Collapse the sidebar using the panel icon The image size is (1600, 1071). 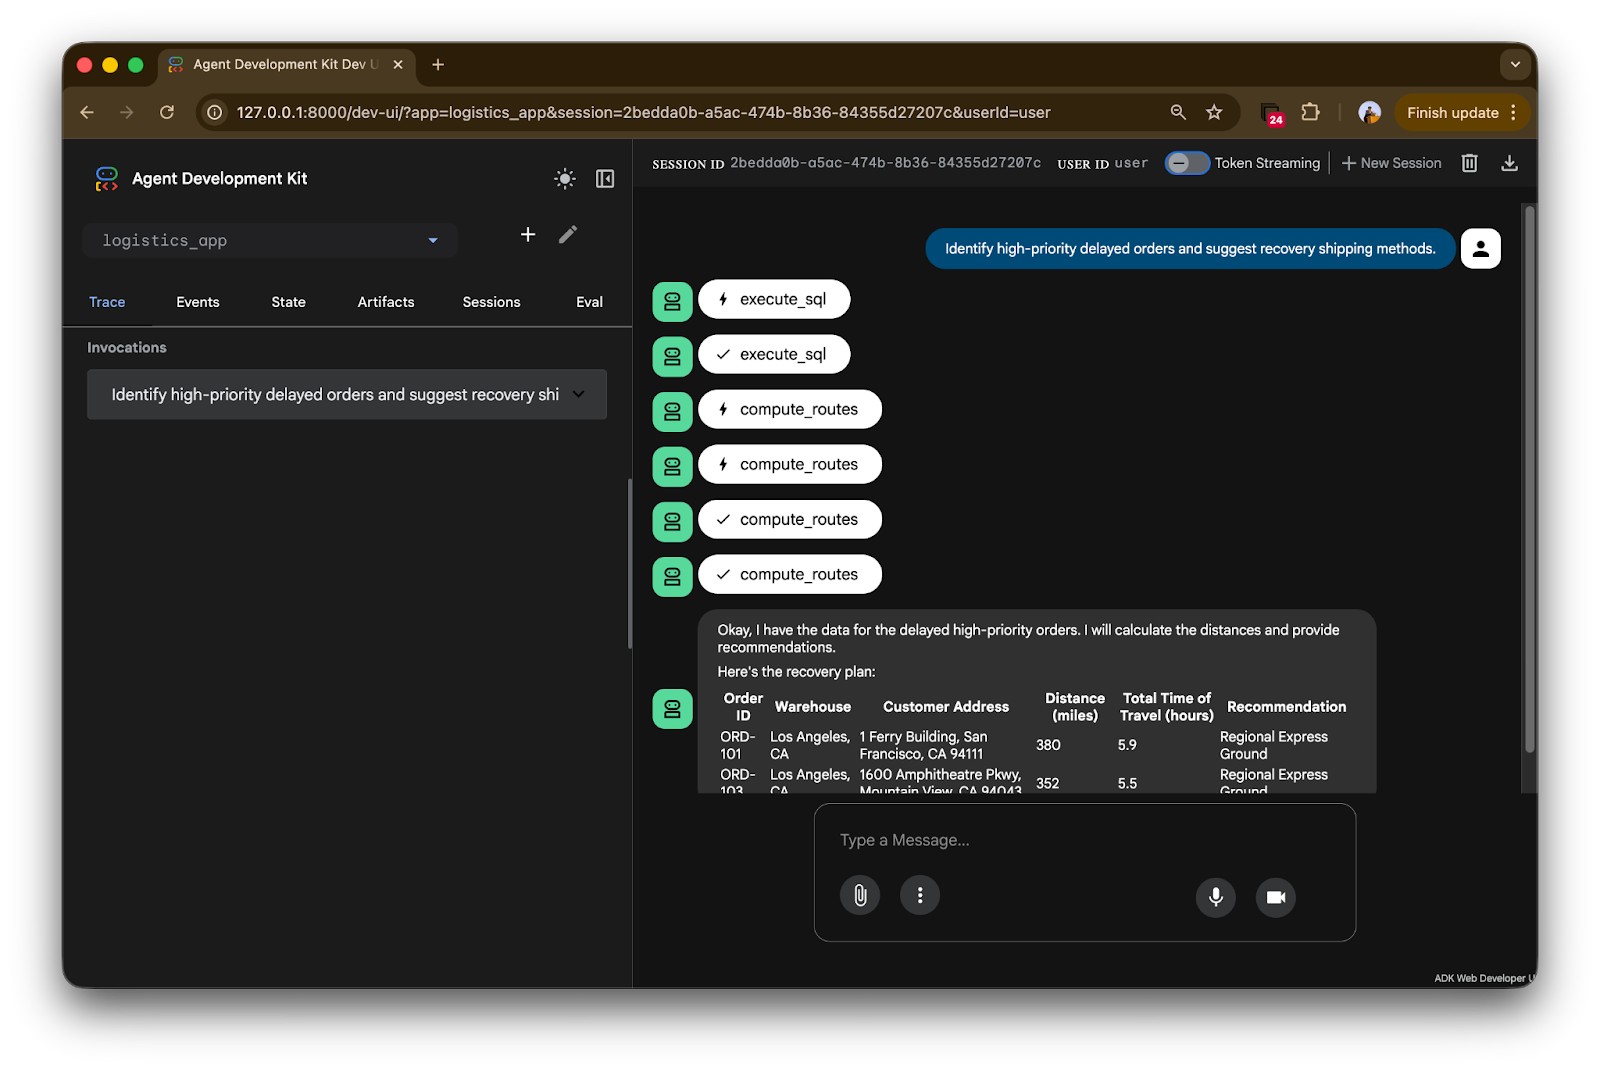click(604, 178)
